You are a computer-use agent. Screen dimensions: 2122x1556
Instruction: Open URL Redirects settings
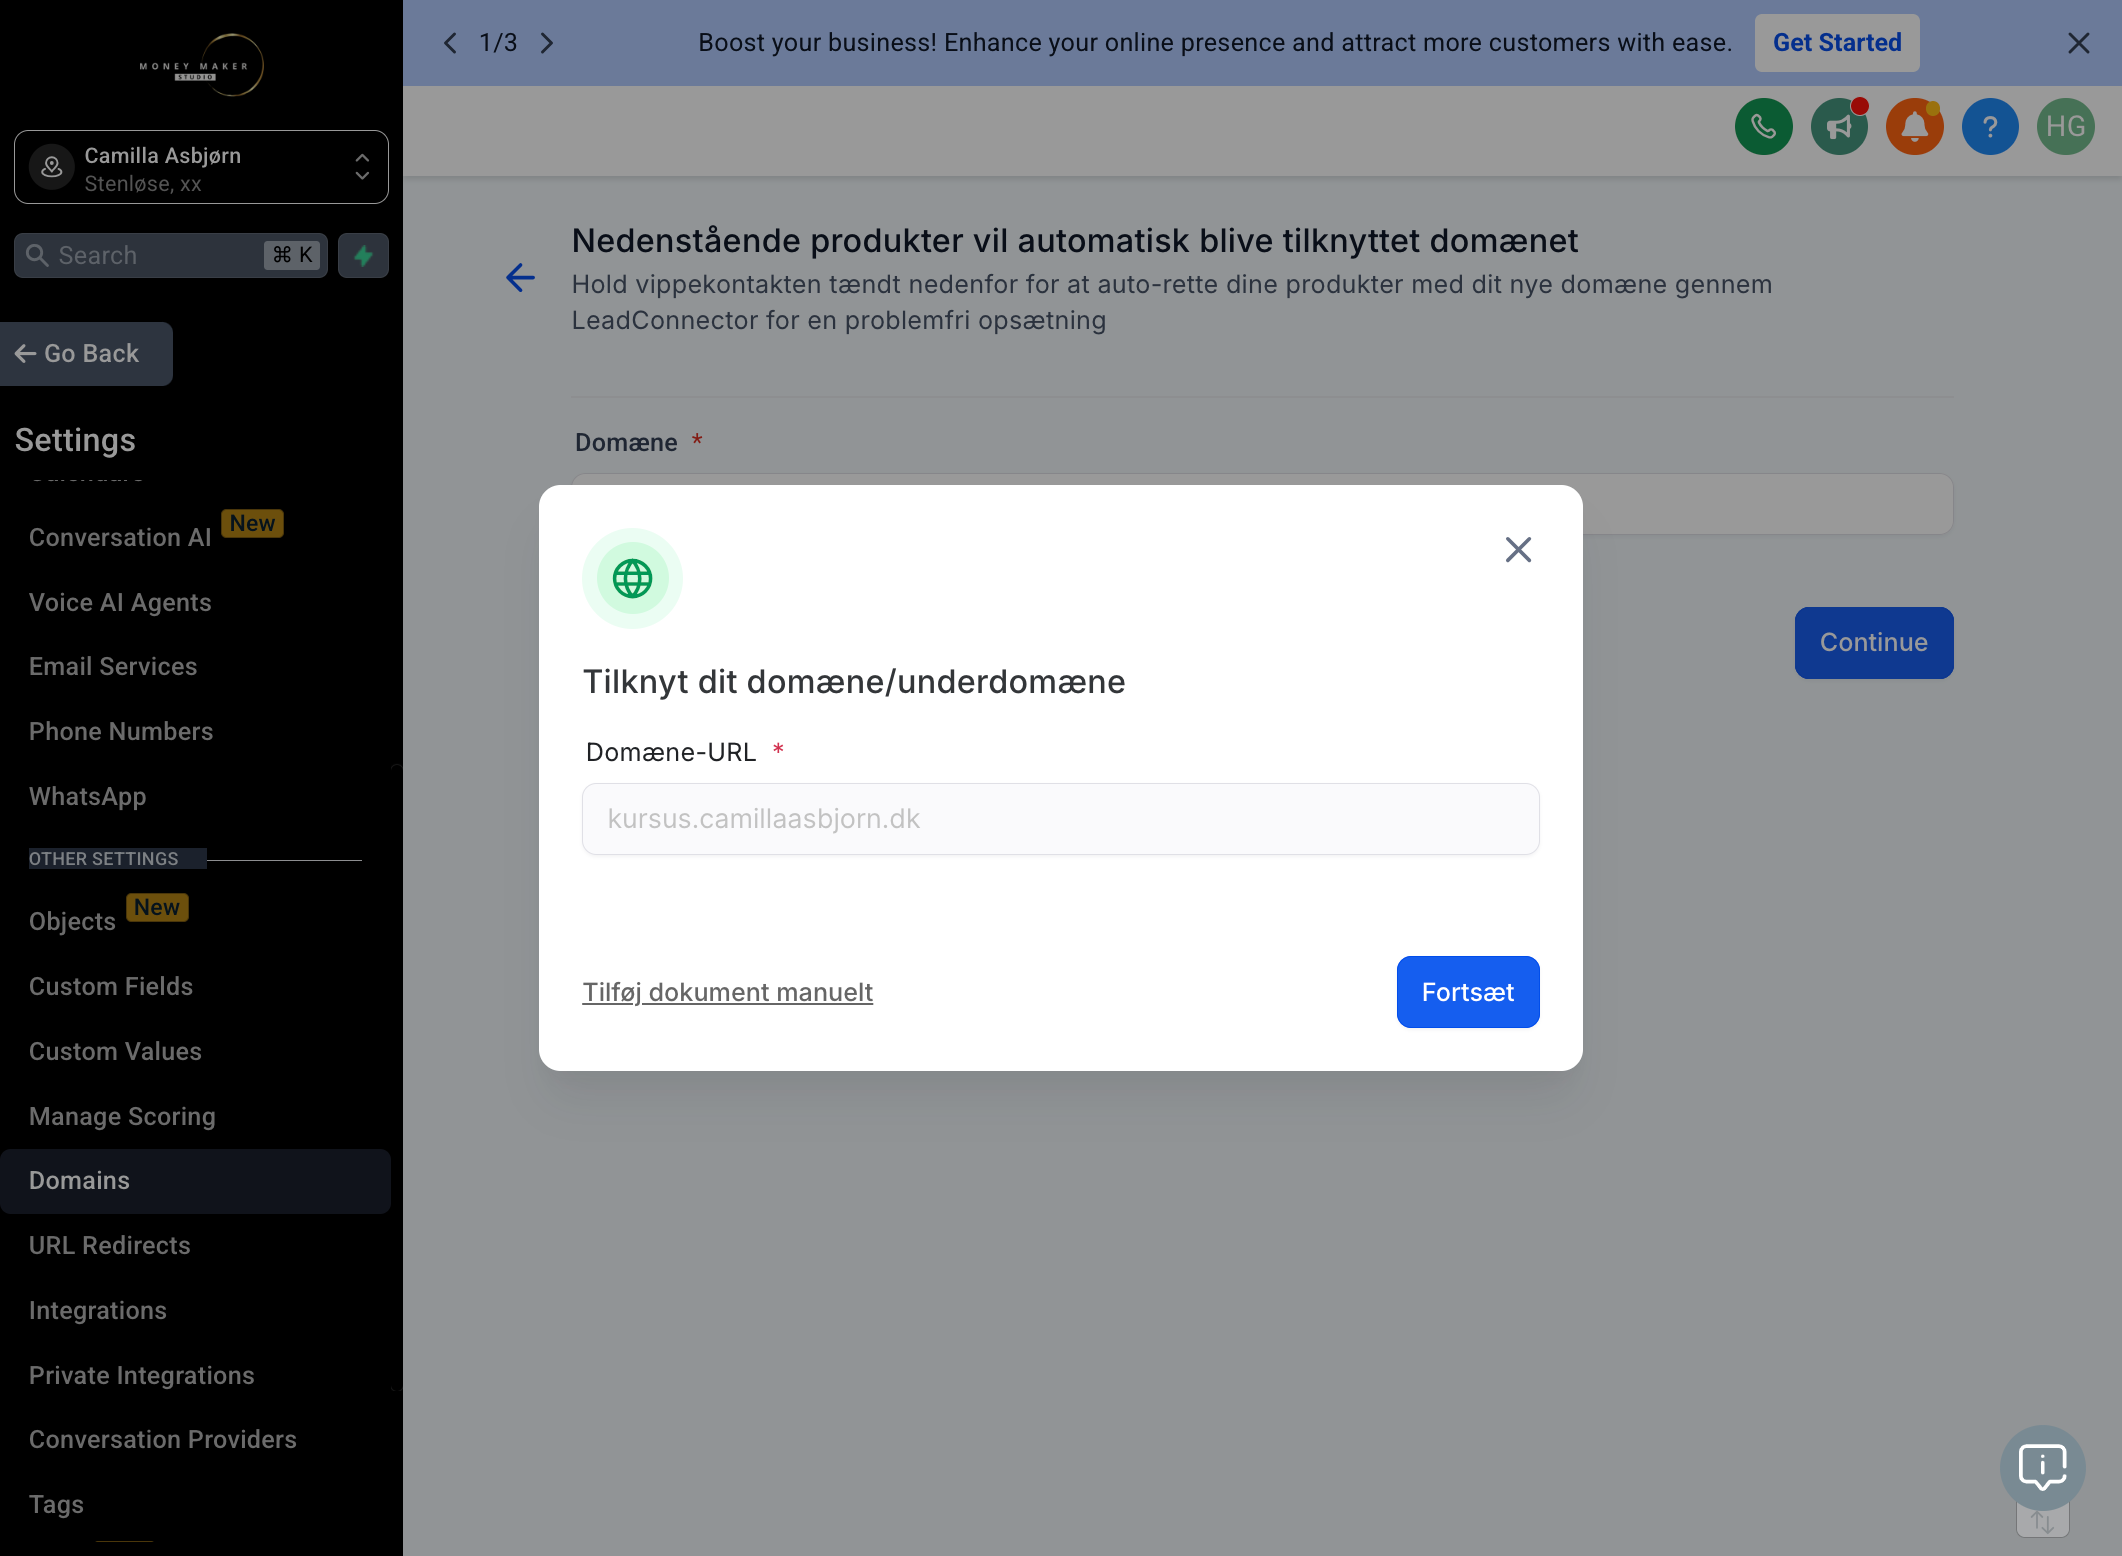109,1246
